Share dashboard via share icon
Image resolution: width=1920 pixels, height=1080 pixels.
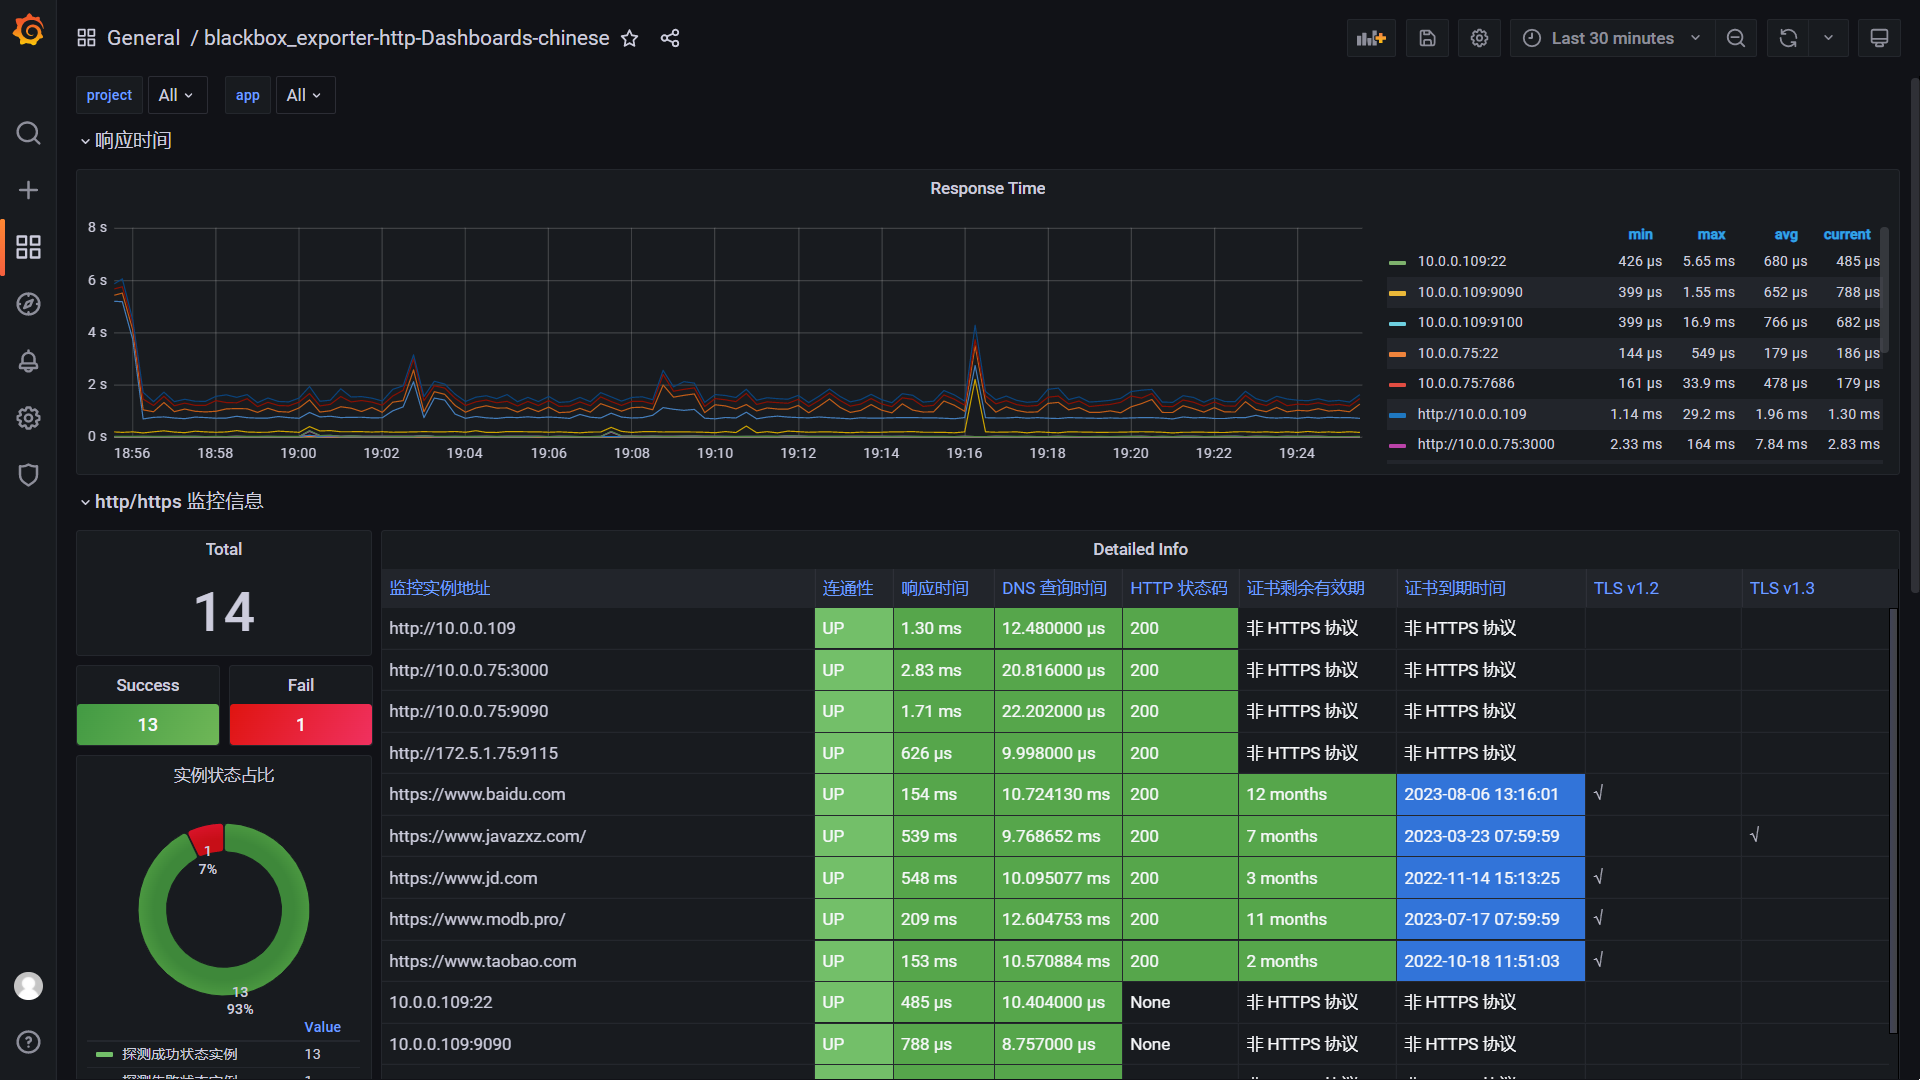coord(670,38)
